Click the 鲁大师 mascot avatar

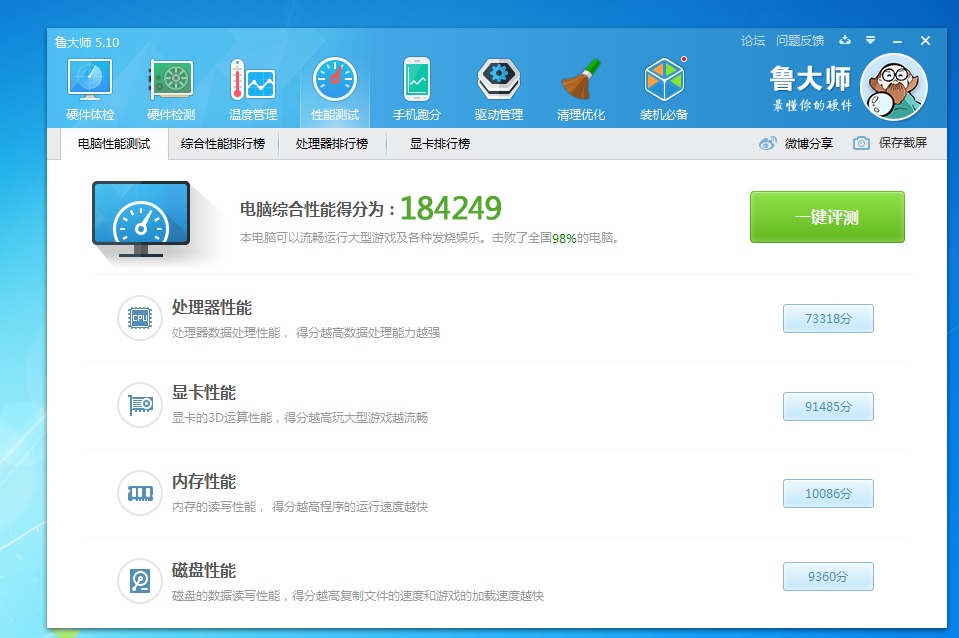[x=894, y=87]
